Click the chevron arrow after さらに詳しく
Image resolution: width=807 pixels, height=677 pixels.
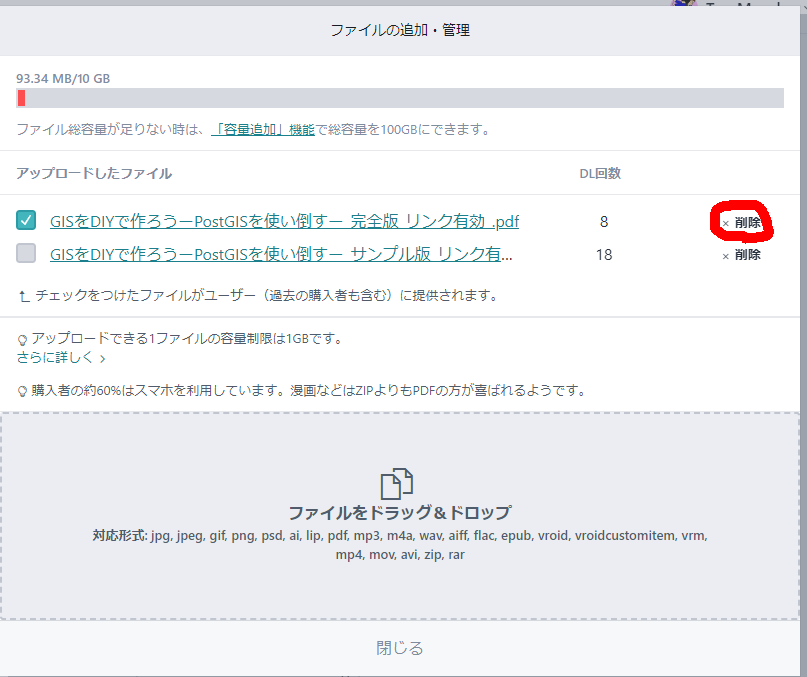102,358
